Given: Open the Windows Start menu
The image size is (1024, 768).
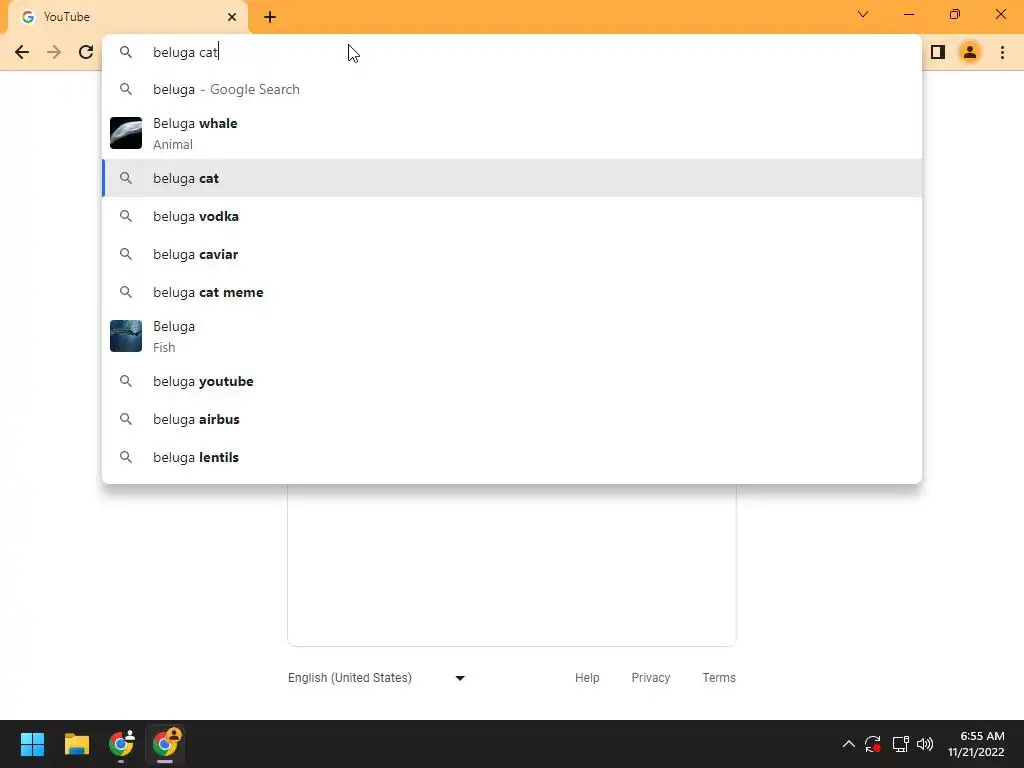Looking at the screenshot, I should 32,744.
